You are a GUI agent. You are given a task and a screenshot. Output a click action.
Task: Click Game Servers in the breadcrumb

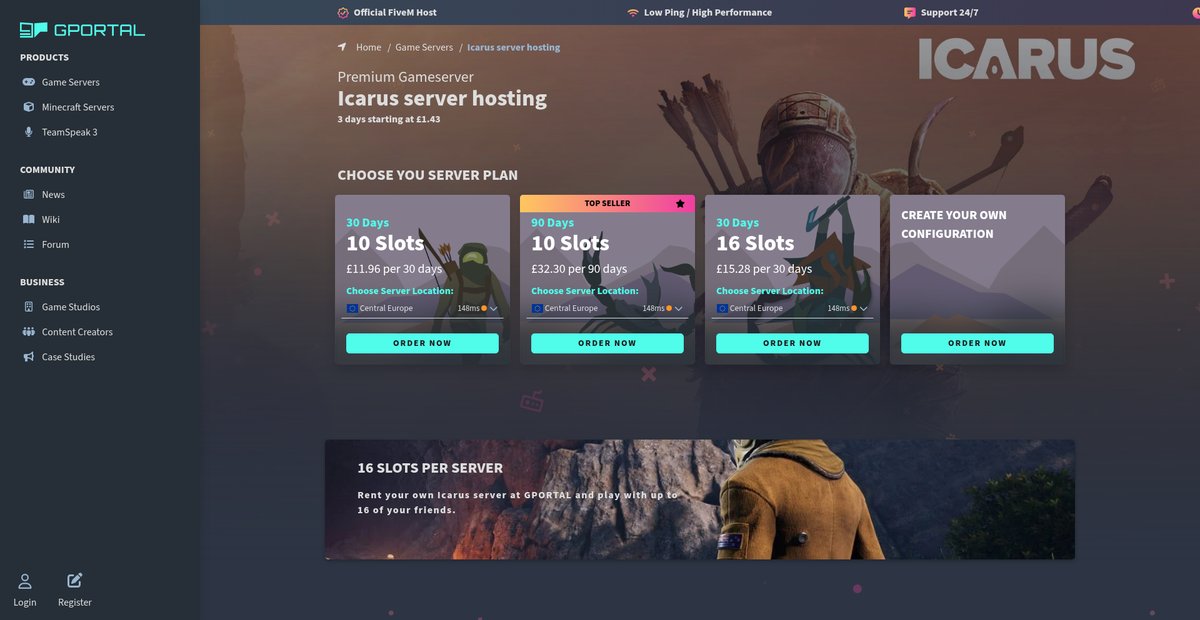click(424, 47)
